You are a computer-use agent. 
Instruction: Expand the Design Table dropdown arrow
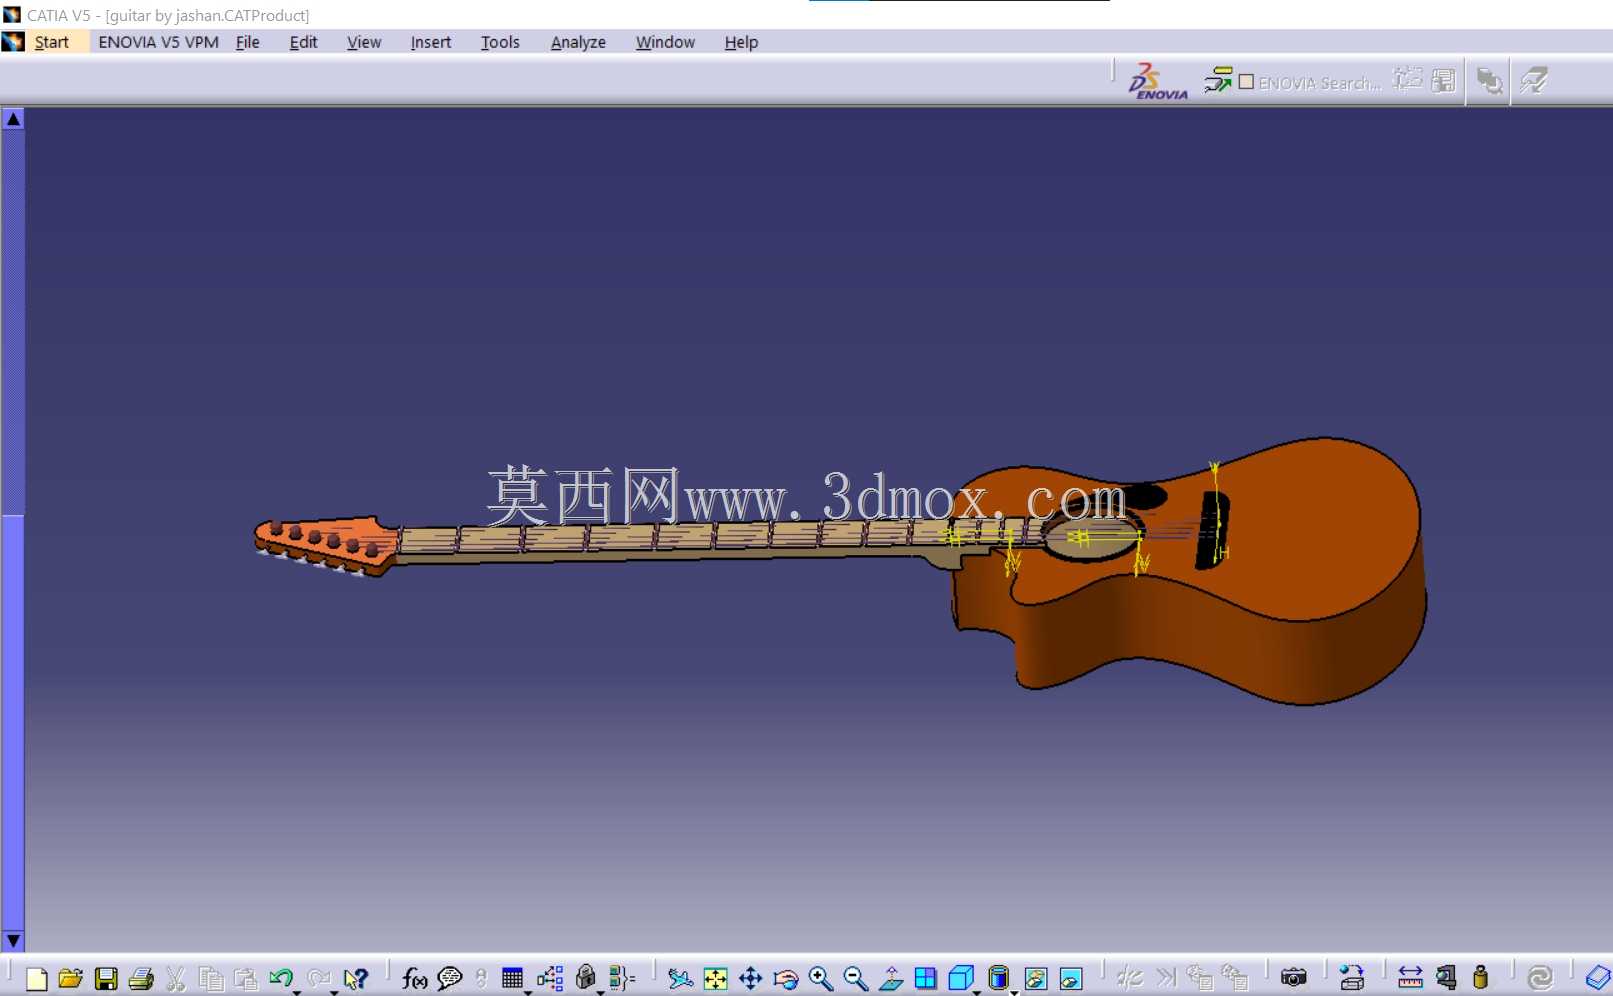point(528,992)
